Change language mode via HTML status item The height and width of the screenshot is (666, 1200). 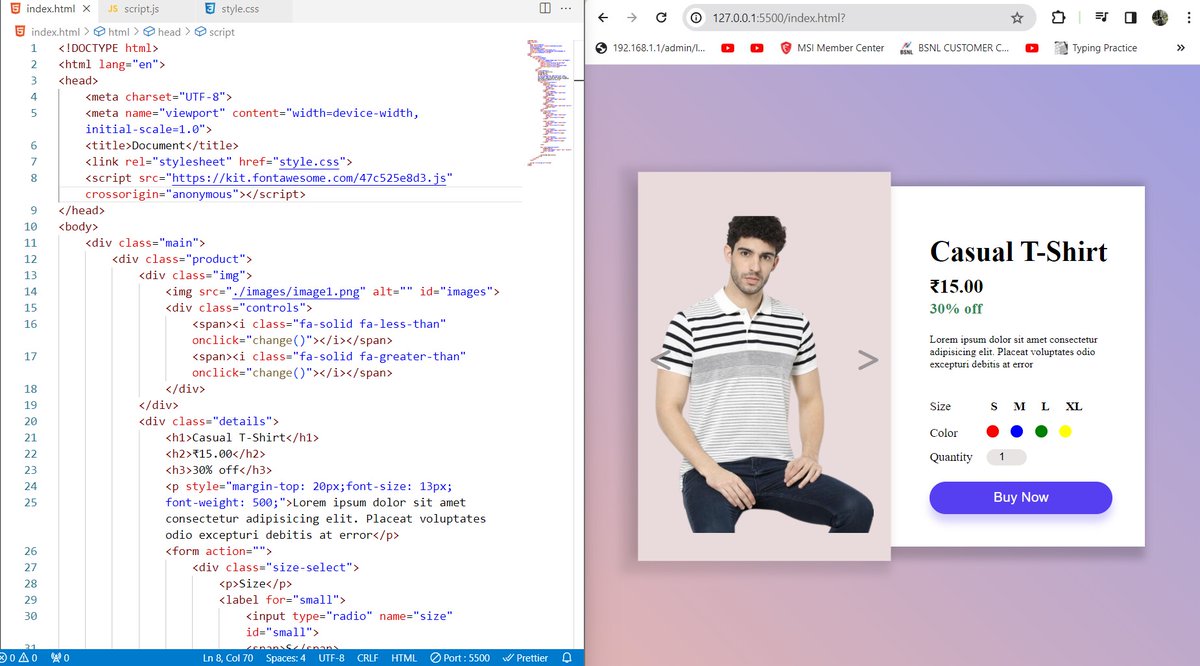click(x=404, y=658)
